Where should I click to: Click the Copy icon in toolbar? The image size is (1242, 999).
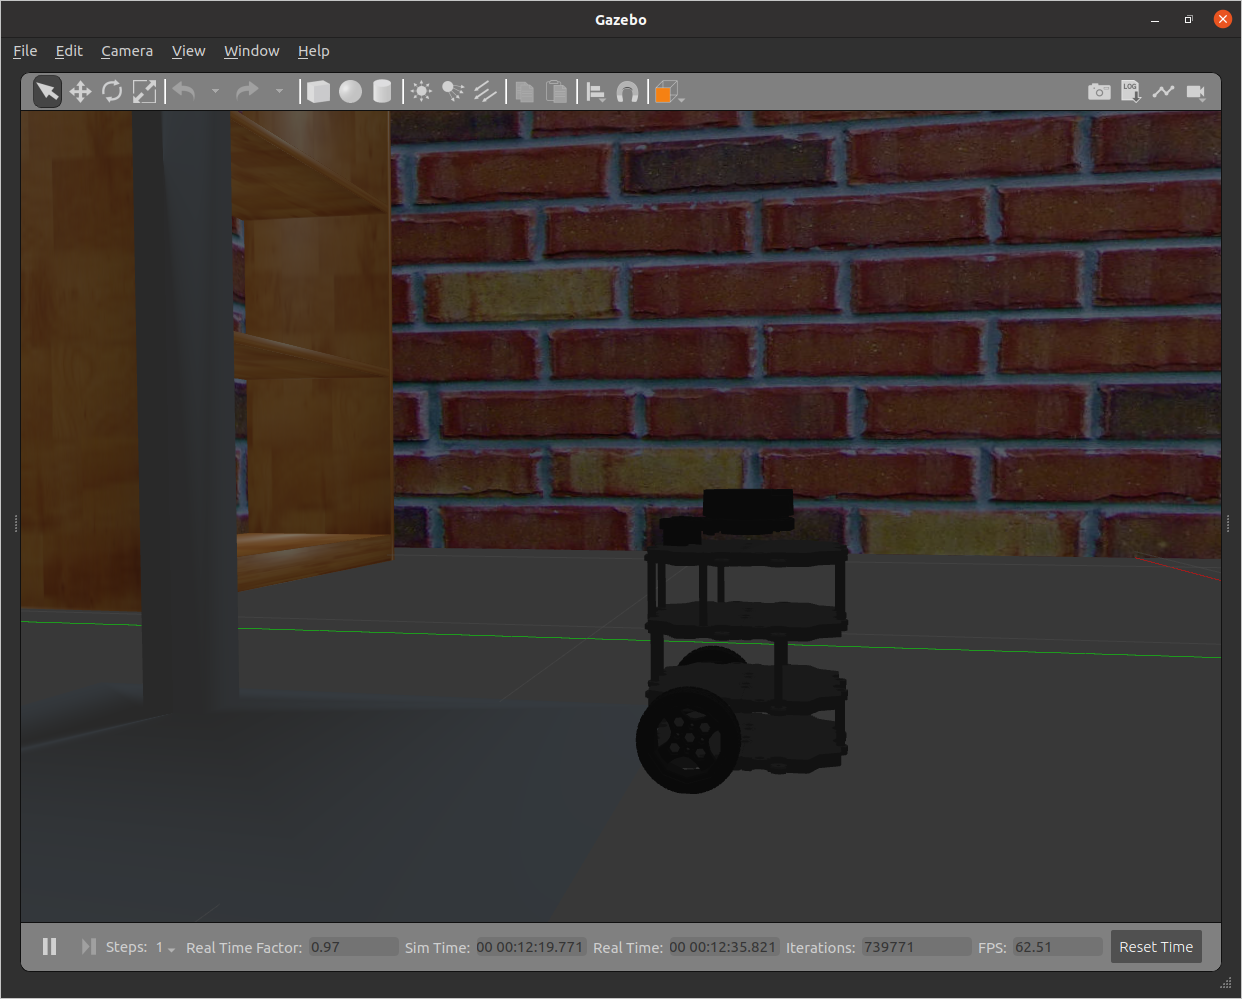tap(524, 92)
